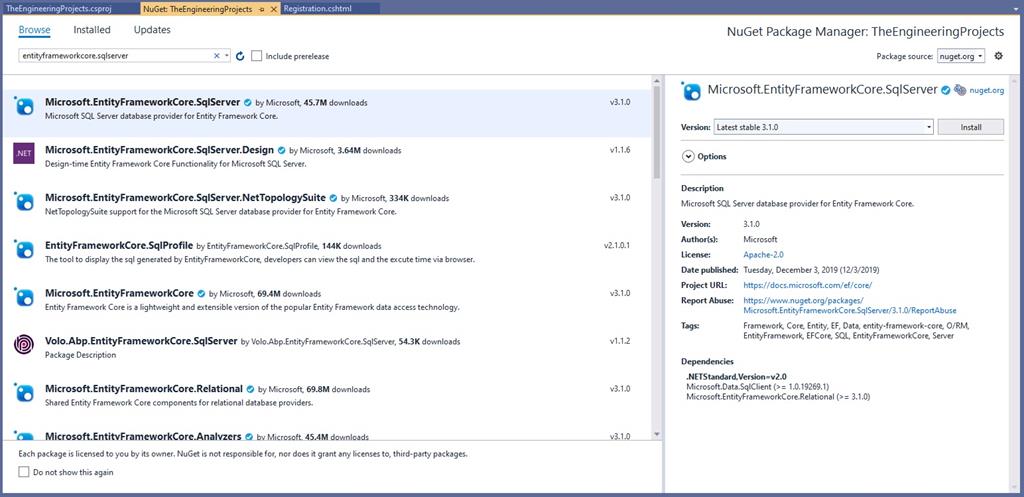Open NuGet package source settings gear

pyautogui.click(x=998, y=56)
